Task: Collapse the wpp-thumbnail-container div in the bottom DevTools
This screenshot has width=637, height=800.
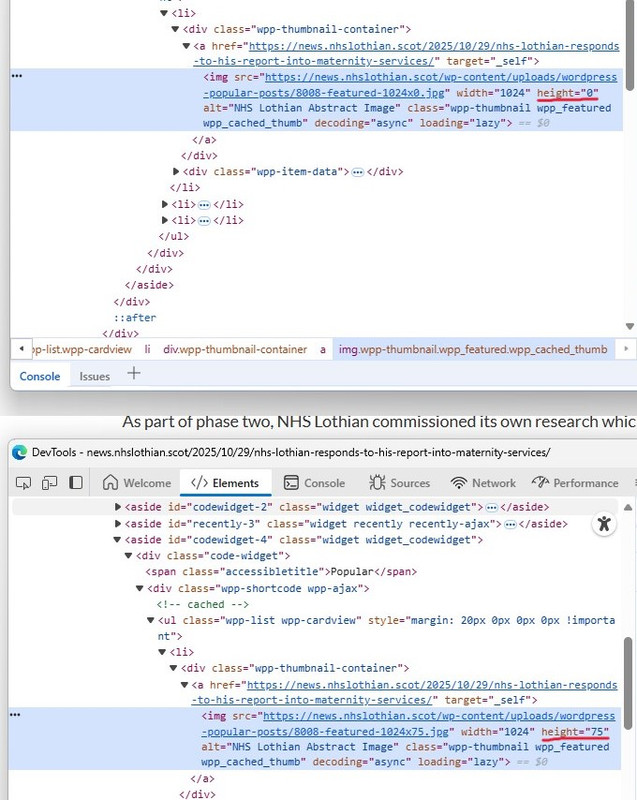Action: point(173,668)
